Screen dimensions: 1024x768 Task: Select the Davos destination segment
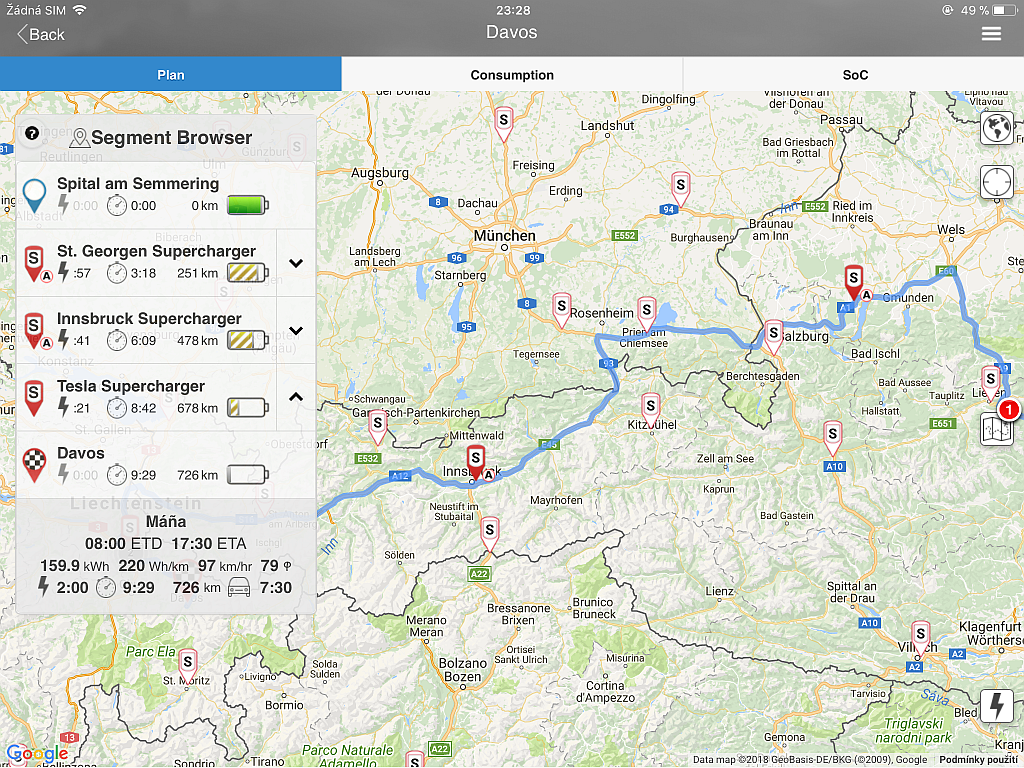(x=140, y=464)
